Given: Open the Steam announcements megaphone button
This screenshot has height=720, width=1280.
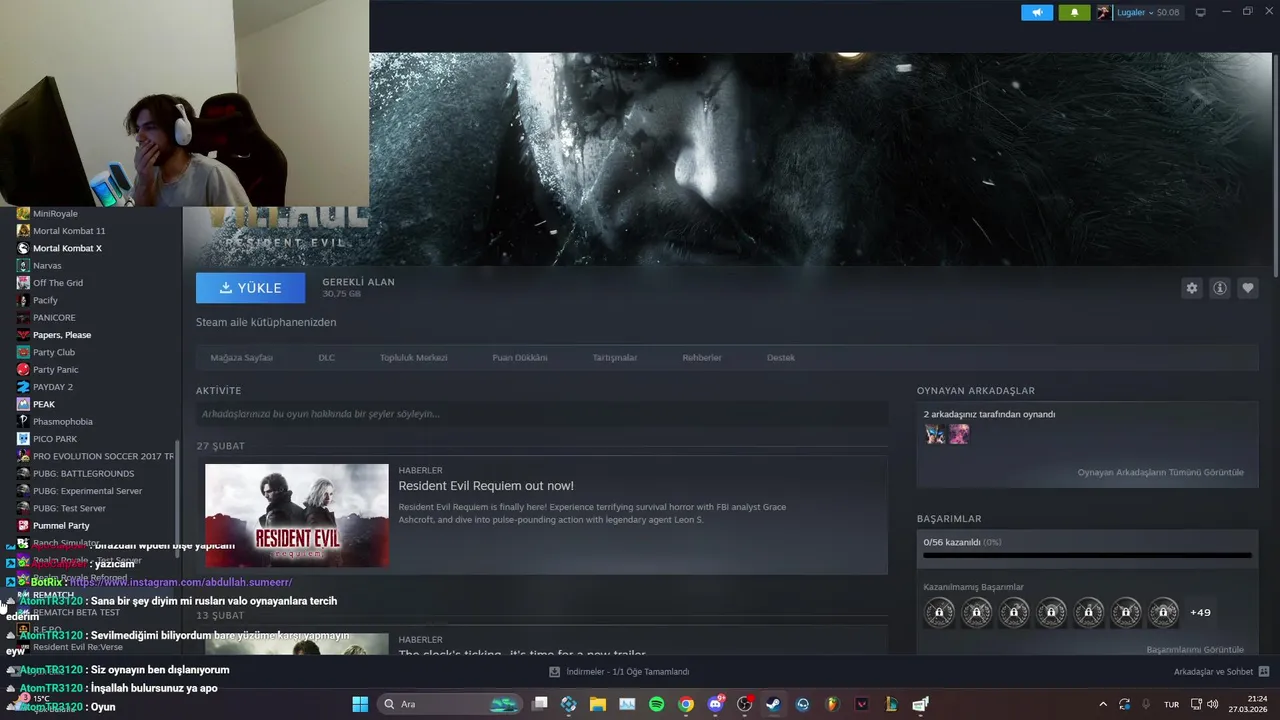Looking at the screenshot, I should tap(1037, 12).
